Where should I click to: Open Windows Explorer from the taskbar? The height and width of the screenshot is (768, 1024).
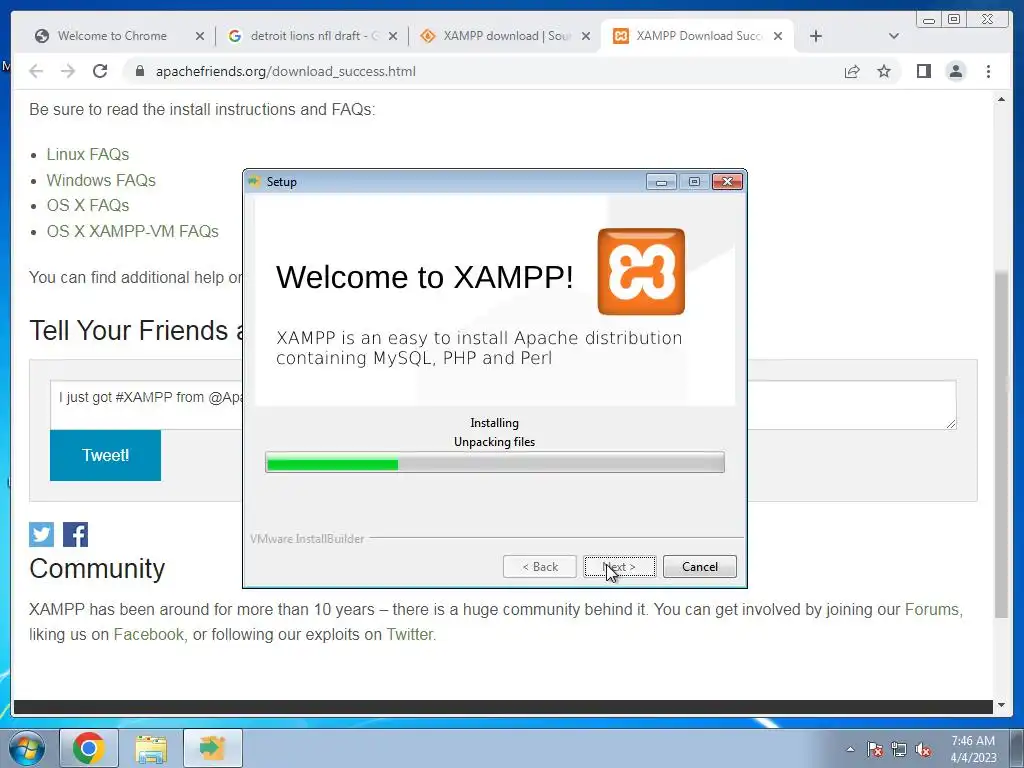151,748
